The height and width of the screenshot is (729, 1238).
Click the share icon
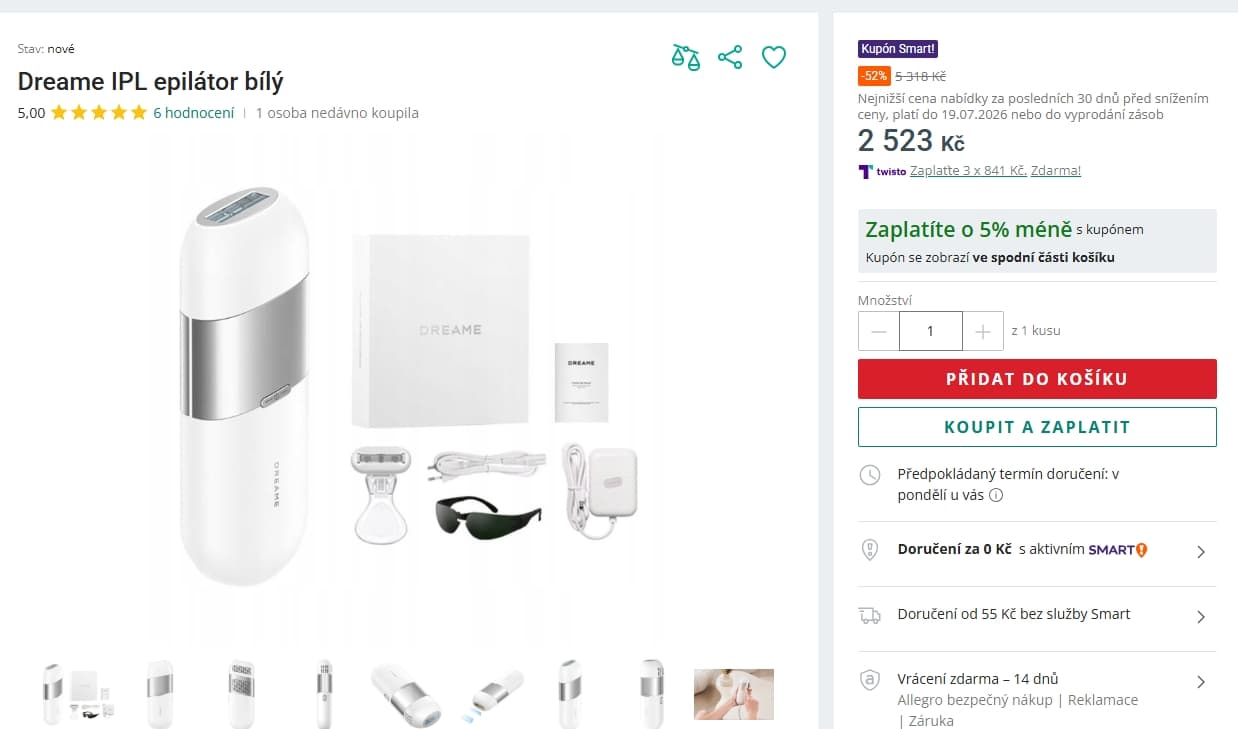click(730, 57)
